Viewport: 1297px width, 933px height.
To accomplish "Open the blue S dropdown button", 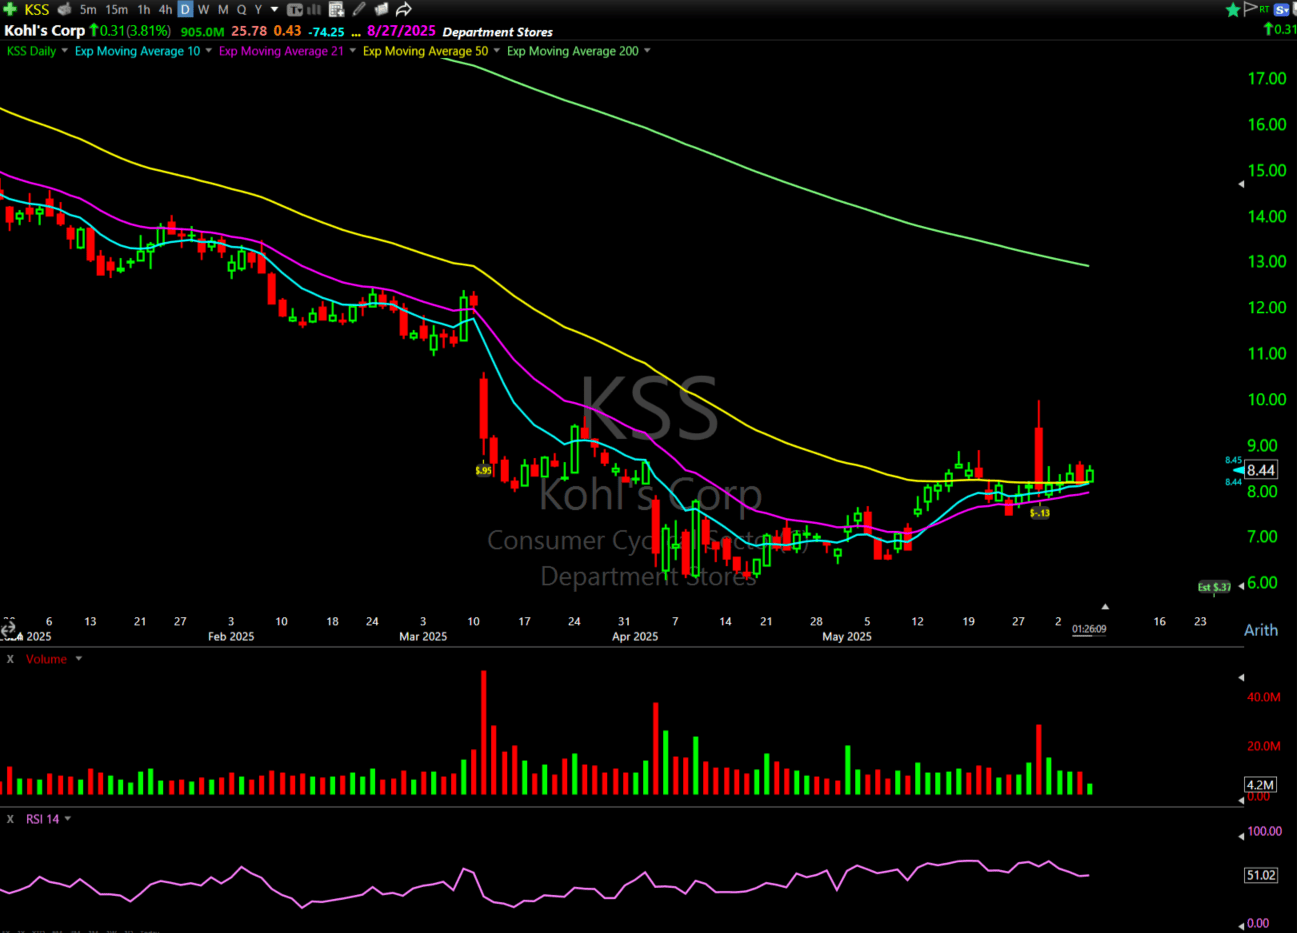I will 1283,9.
